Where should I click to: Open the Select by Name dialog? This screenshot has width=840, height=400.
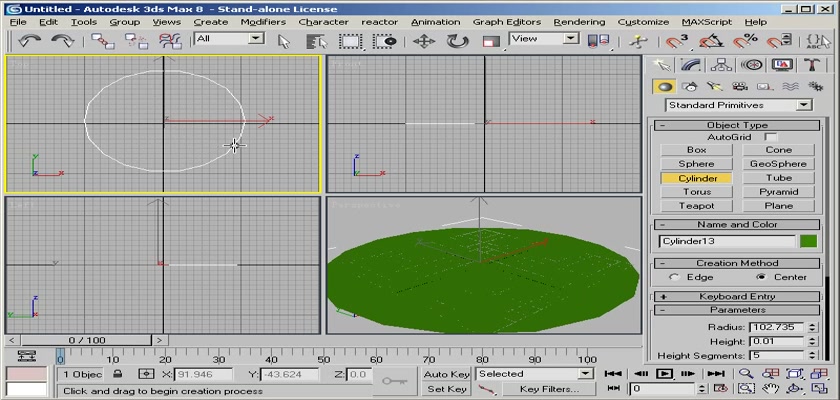317,41
